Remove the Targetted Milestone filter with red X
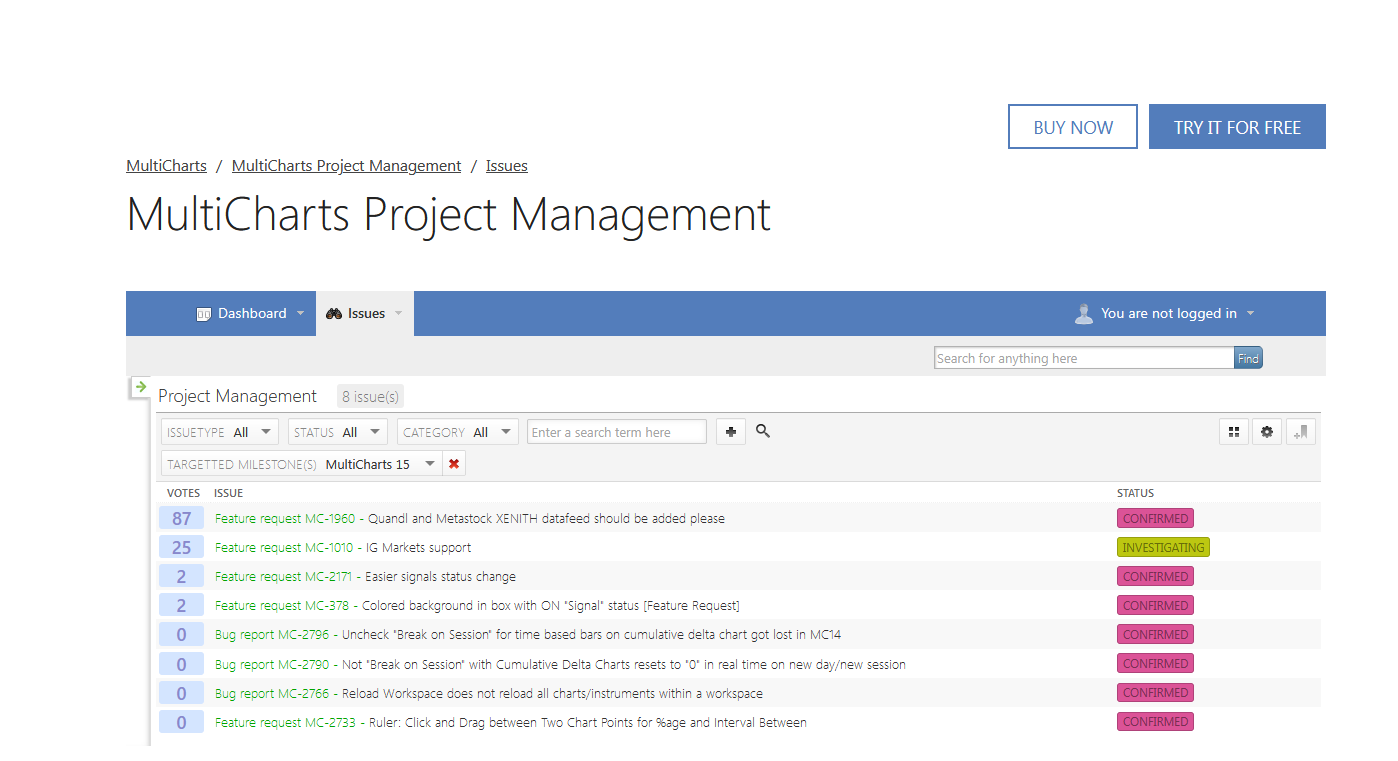 click(x=454, y=464)
